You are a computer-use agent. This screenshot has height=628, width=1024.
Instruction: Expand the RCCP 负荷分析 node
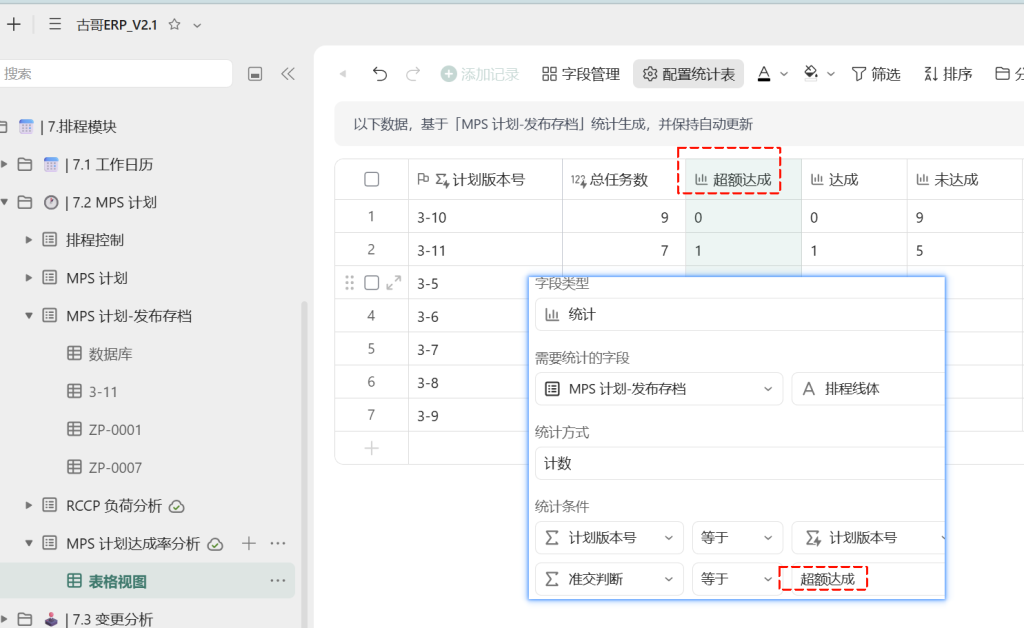tap(29, 505)
